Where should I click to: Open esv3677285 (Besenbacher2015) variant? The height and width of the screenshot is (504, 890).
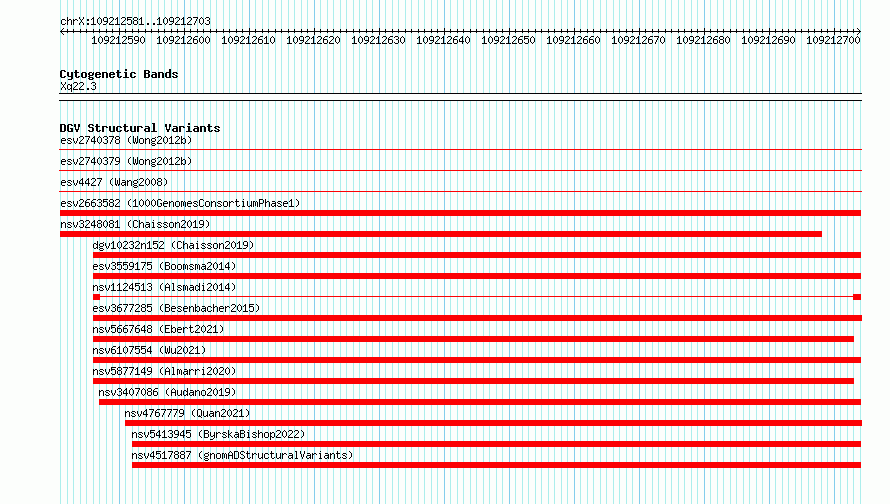click(176, 308)
